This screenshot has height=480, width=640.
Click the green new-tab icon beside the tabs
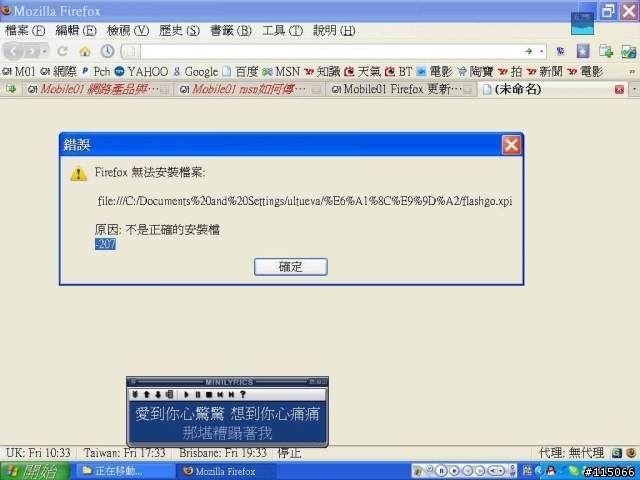coord(11,89)
